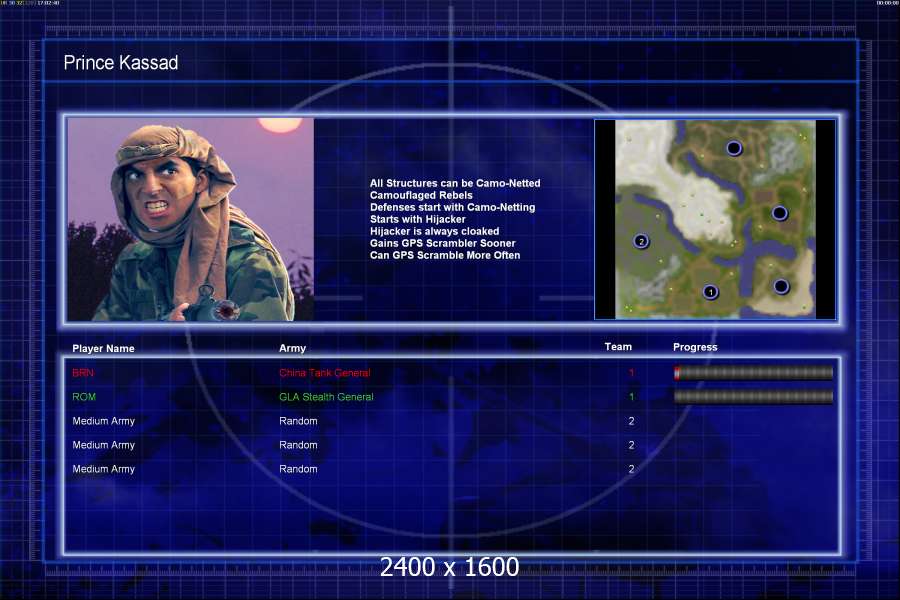Click 'Hijacker is always cloaked' line
Screen dimensions: 900x600
click(x=435, y=231)
